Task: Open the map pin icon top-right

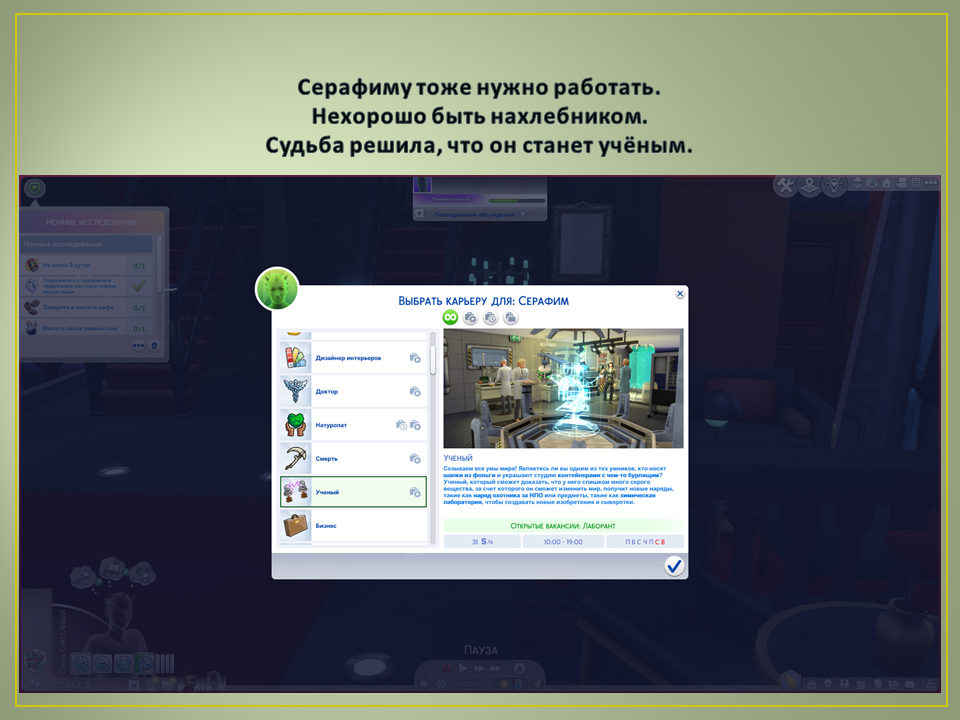Action: click(809, 185)
